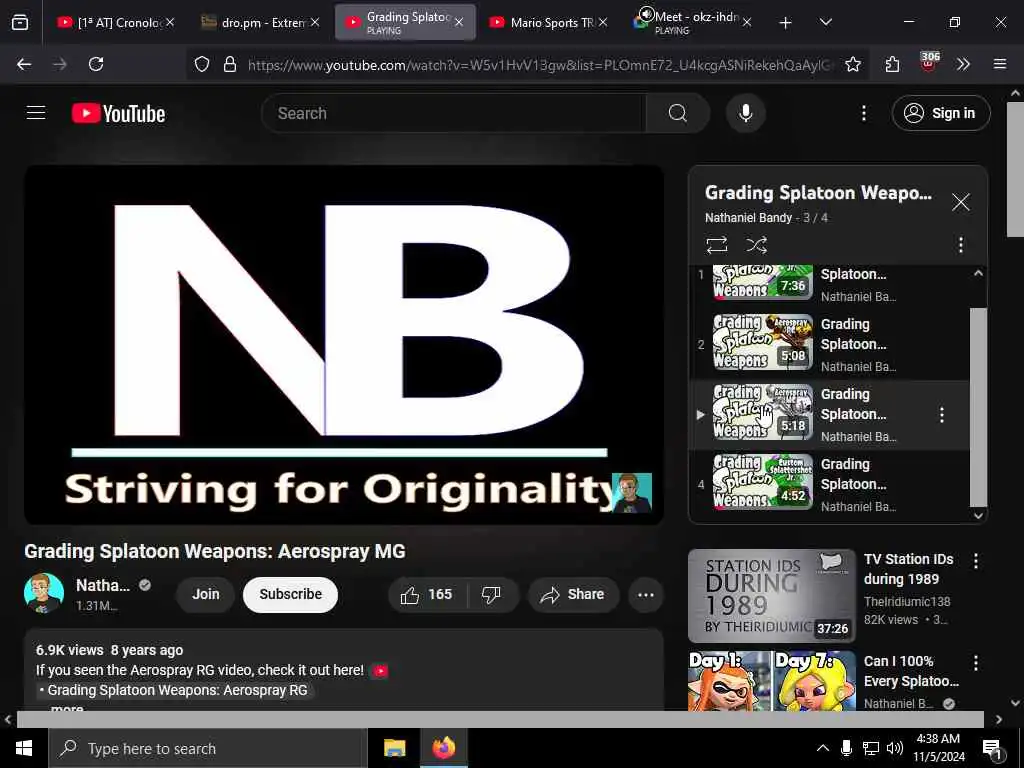The image size is (1024, 768).
Task: Type here to search taskbar box
Action: pos(208,748)
